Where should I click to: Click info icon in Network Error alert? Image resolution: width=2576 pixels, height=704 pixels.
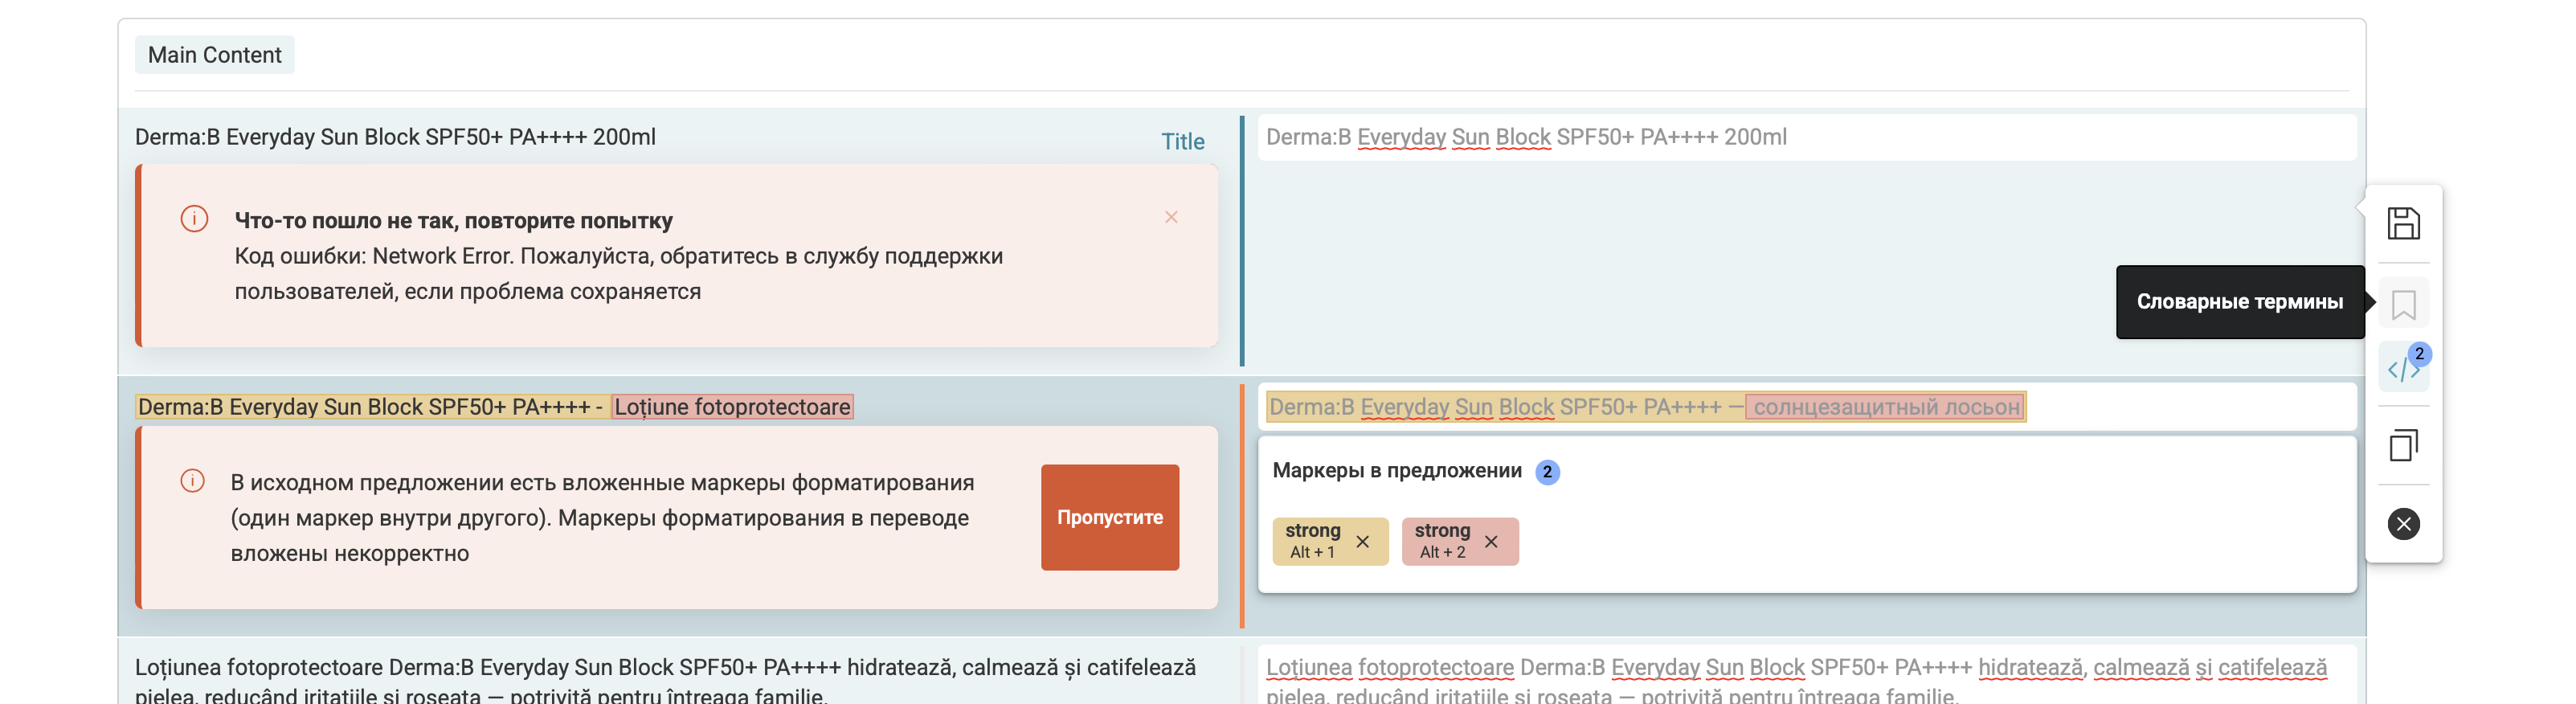tap(194, 218)
